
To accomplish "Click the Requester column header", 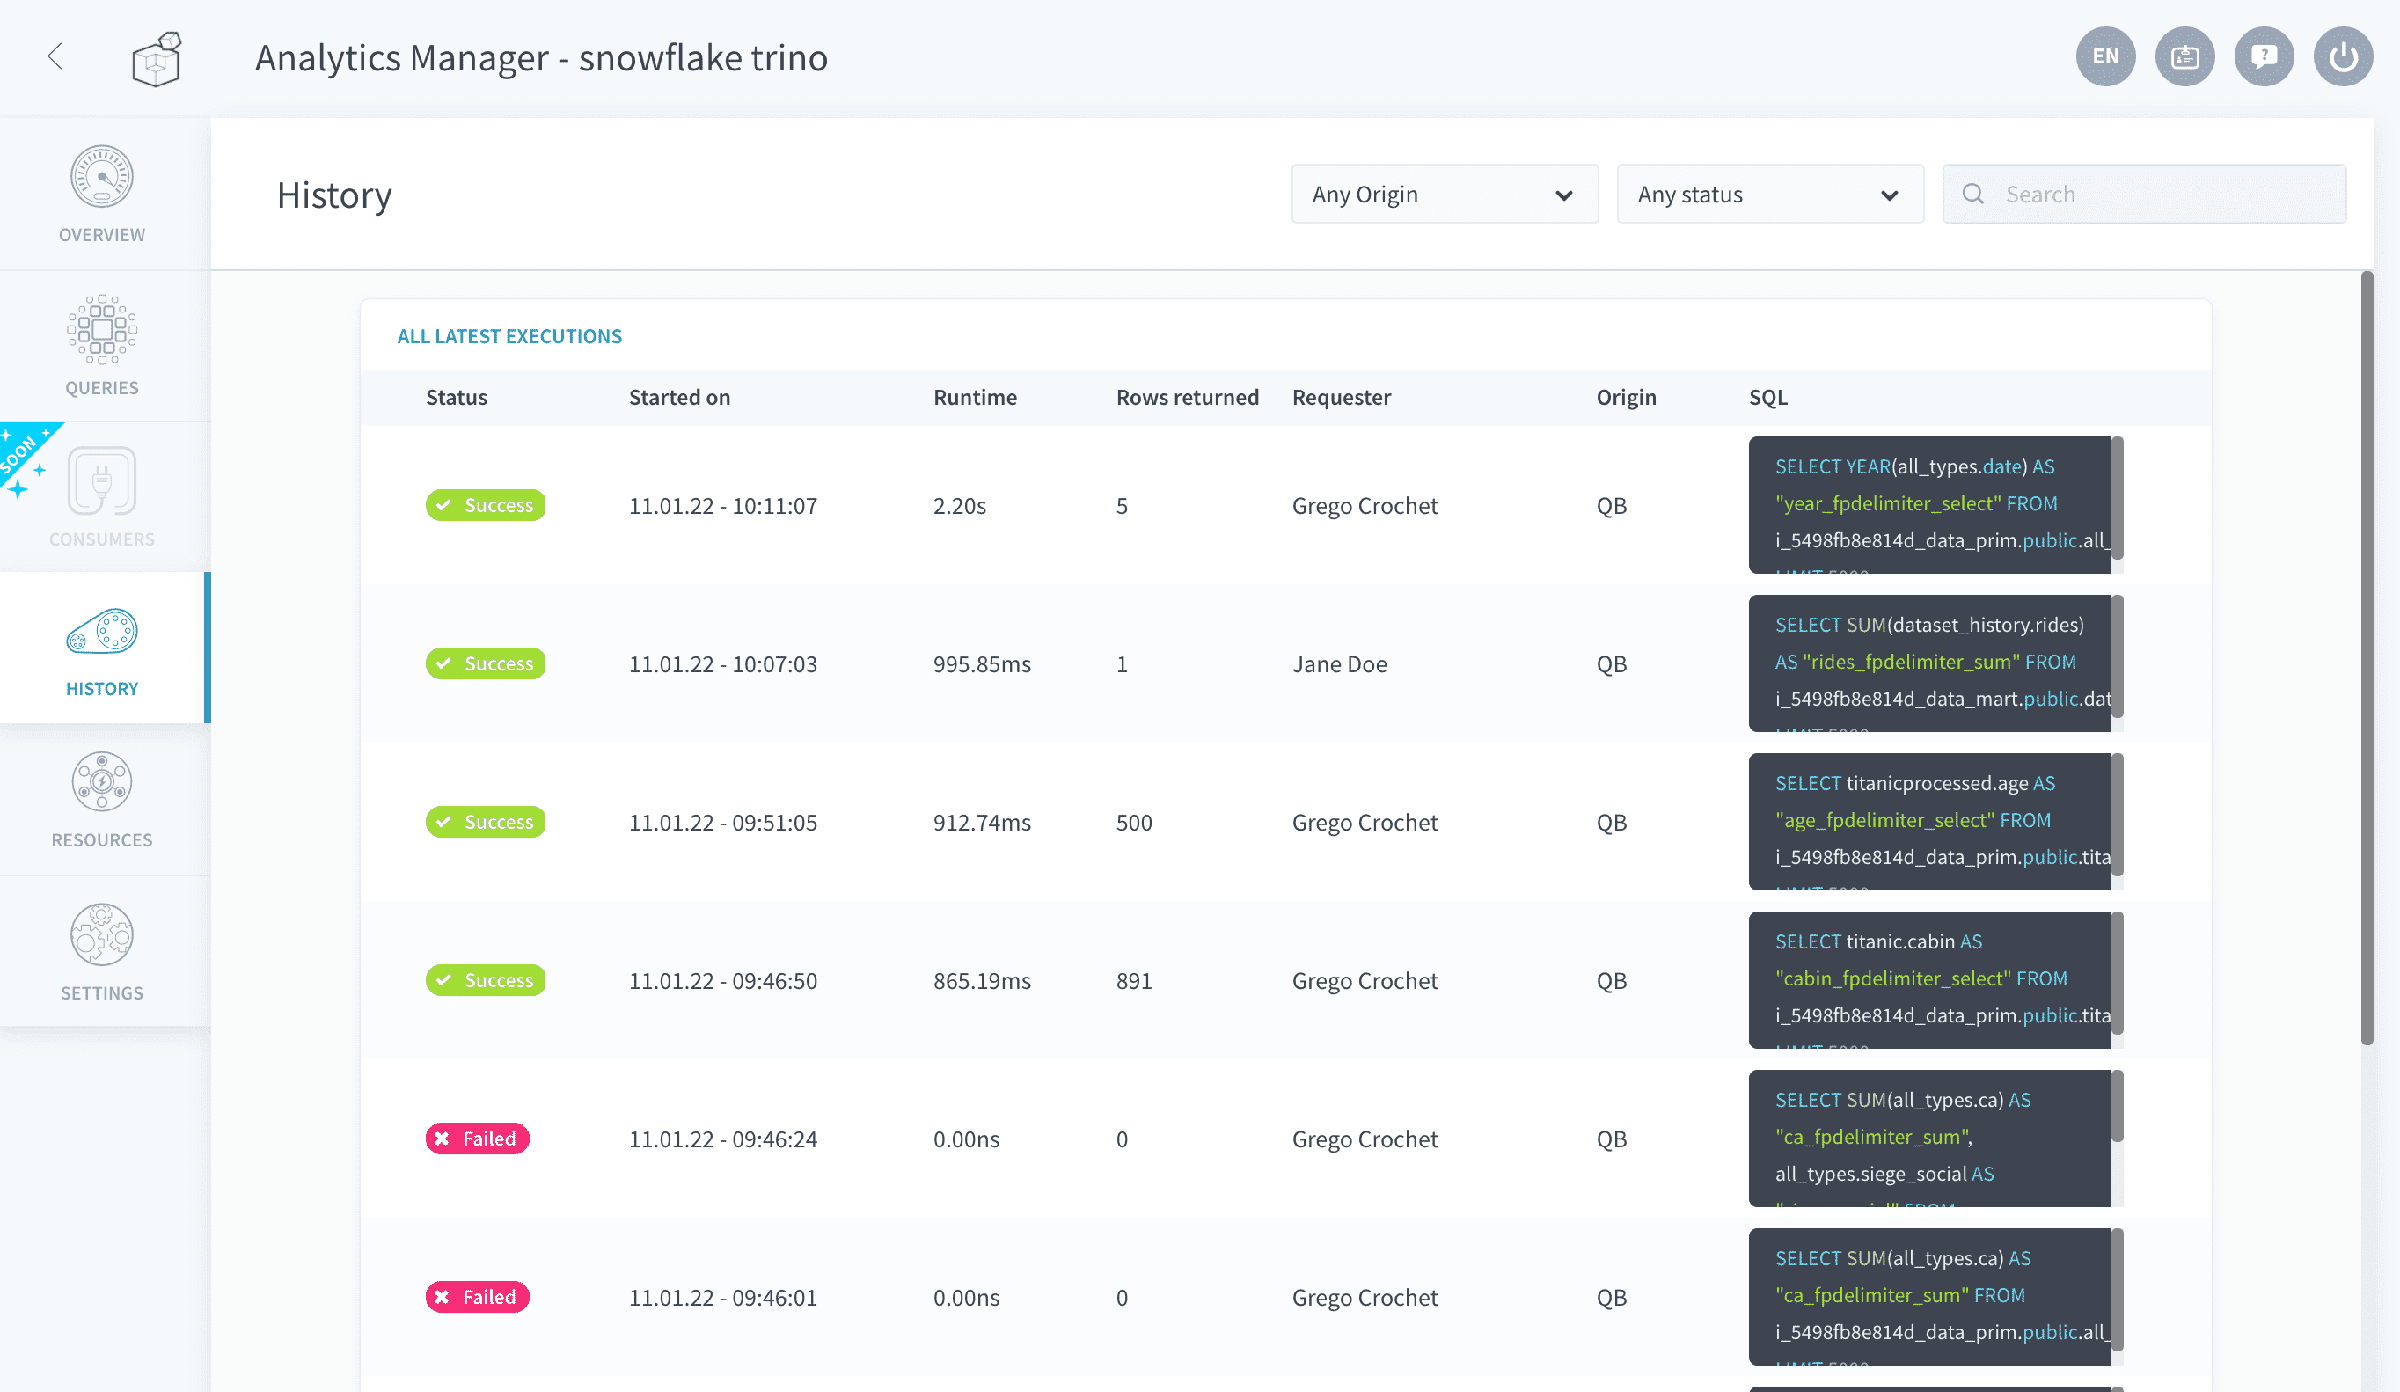I will pyautogui.click(x=1341, y=397).
